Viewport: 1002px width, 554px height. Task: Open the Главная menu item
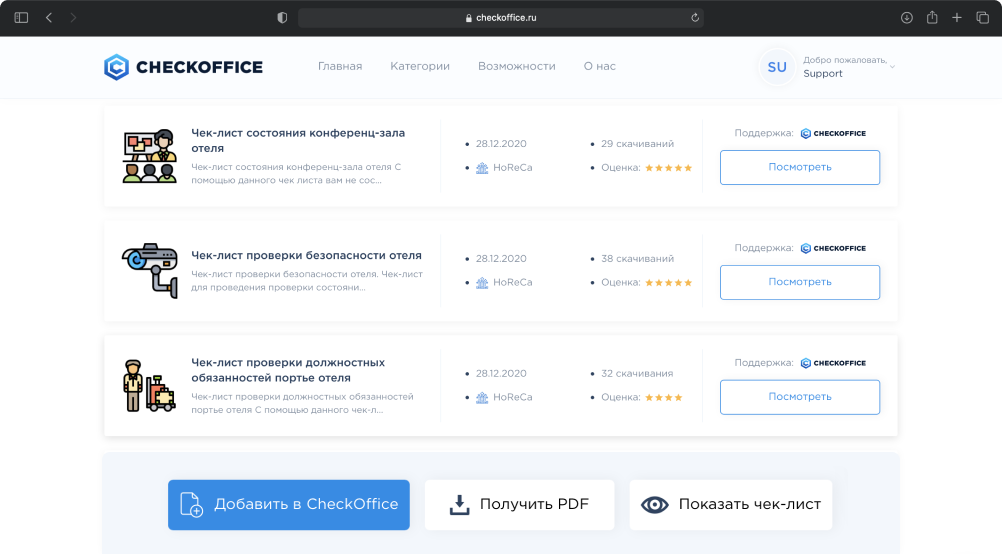[340, 66]
